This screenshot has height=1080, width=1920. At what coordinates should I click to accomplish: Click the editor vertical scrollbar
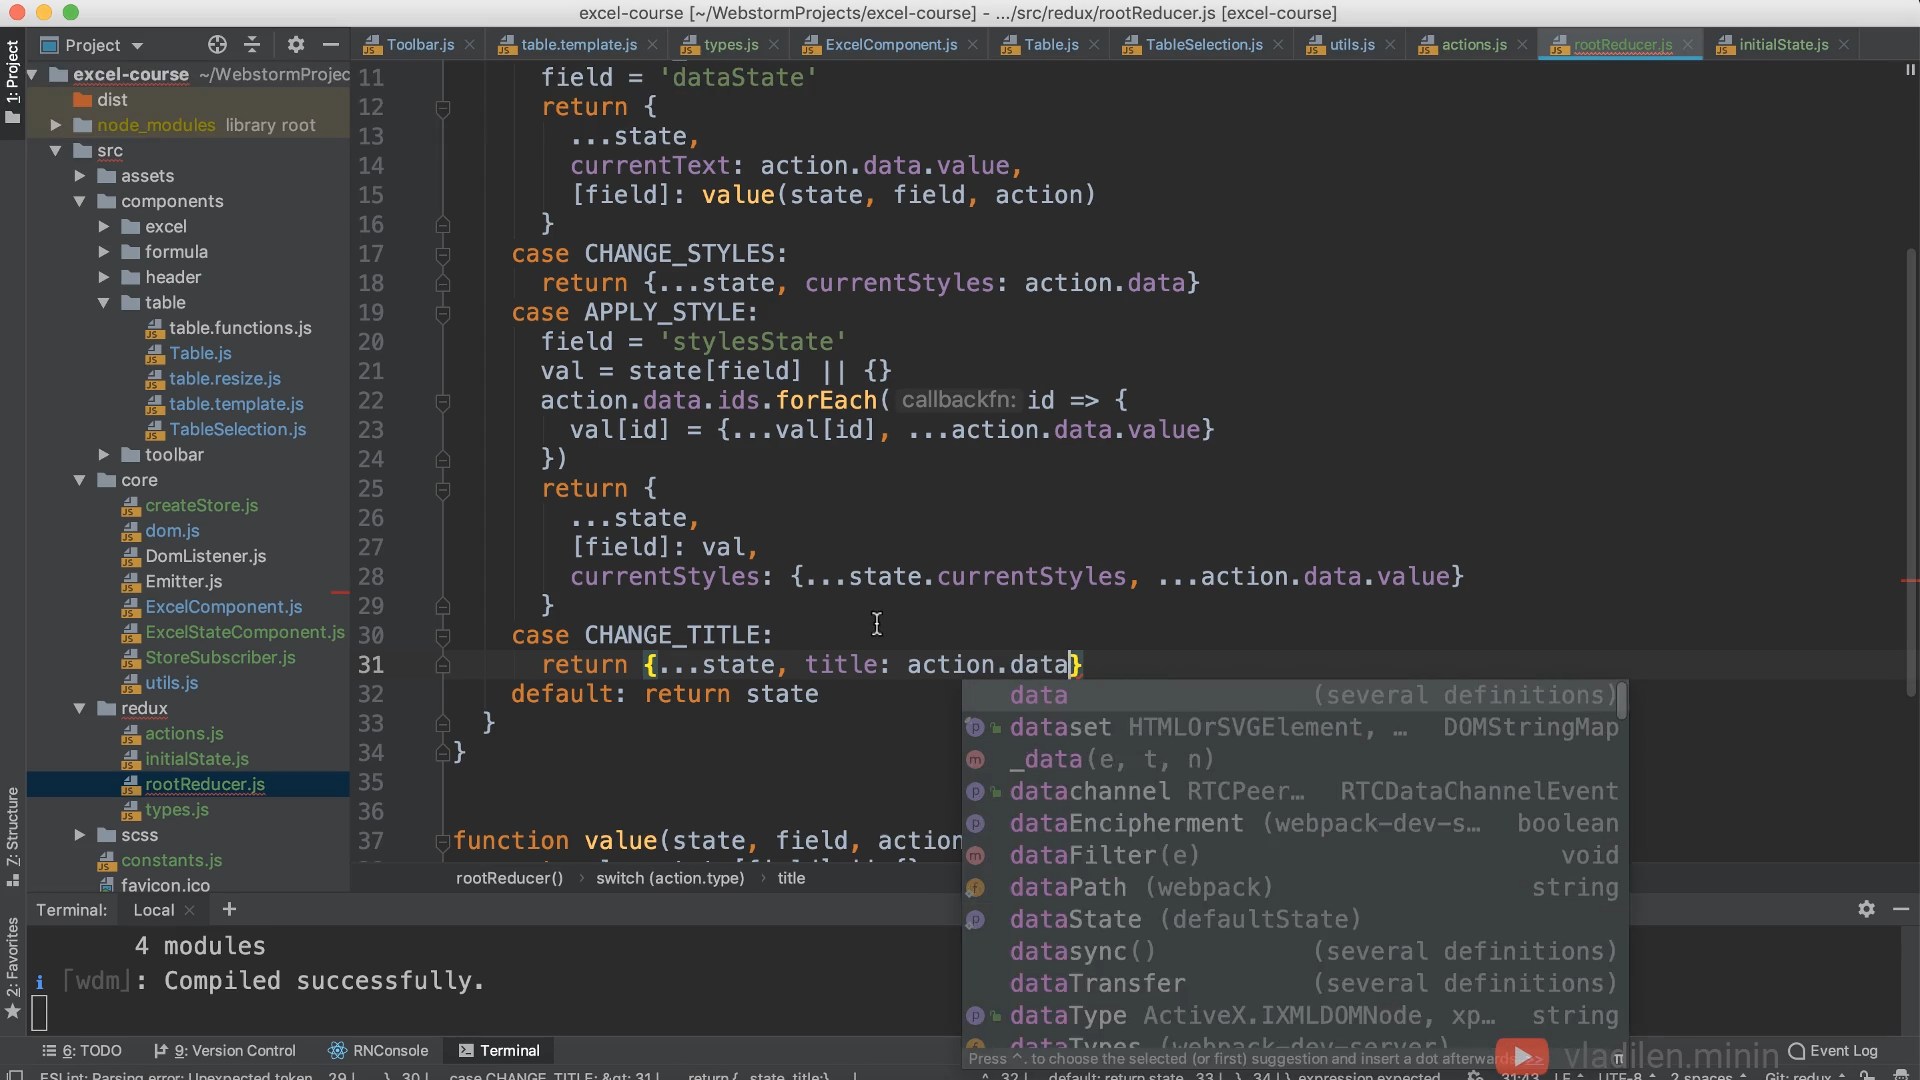point(1911,470)
